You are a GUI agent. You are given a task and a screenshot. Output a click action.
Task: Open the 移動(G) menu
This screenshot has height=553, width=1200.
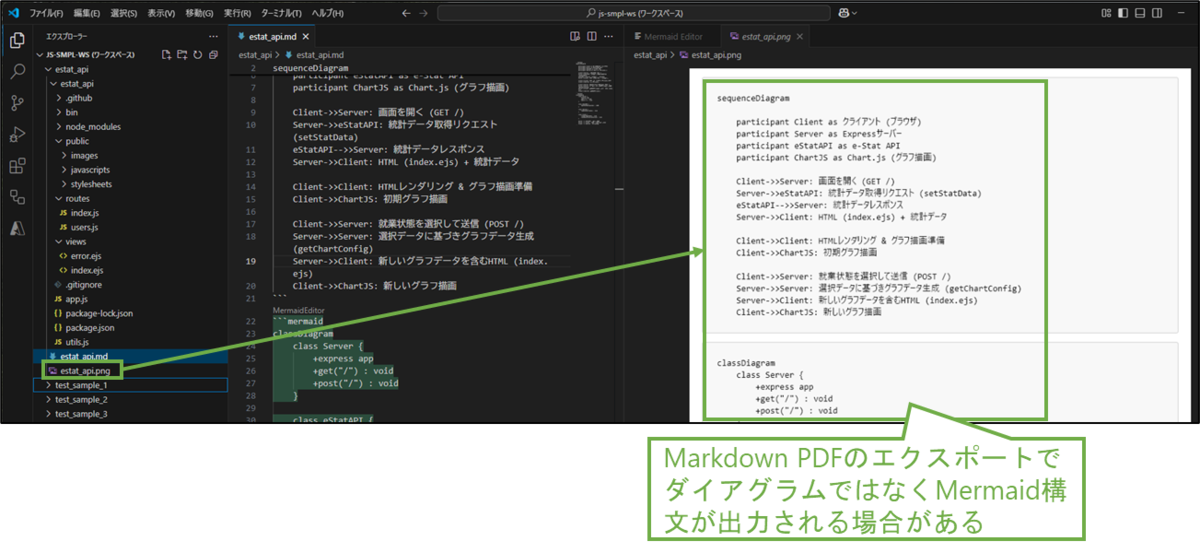click(x=198, y=13)
